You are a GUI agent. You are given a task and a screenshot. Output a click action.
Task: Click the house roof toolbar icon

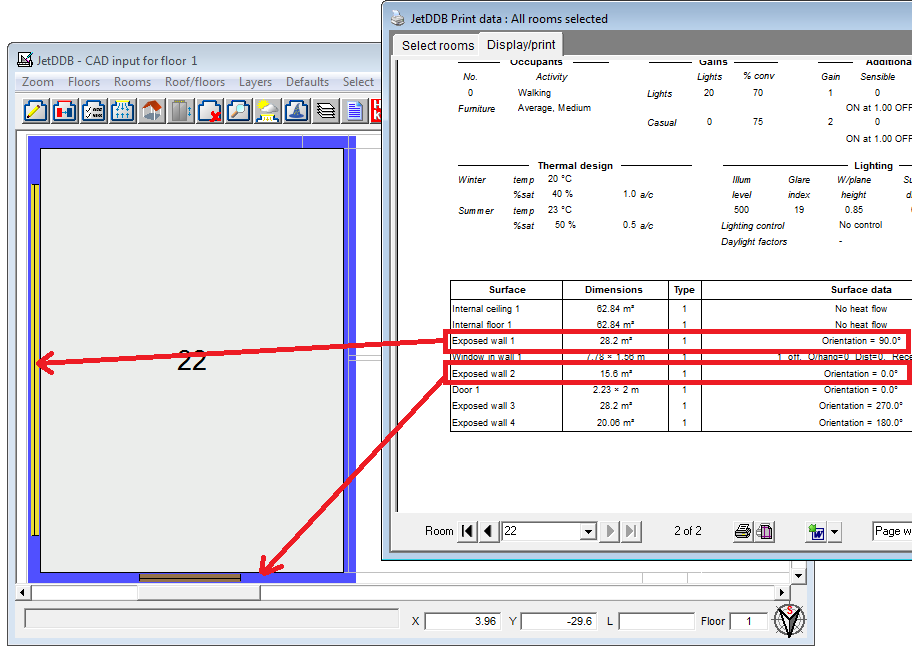coord(152,111)
